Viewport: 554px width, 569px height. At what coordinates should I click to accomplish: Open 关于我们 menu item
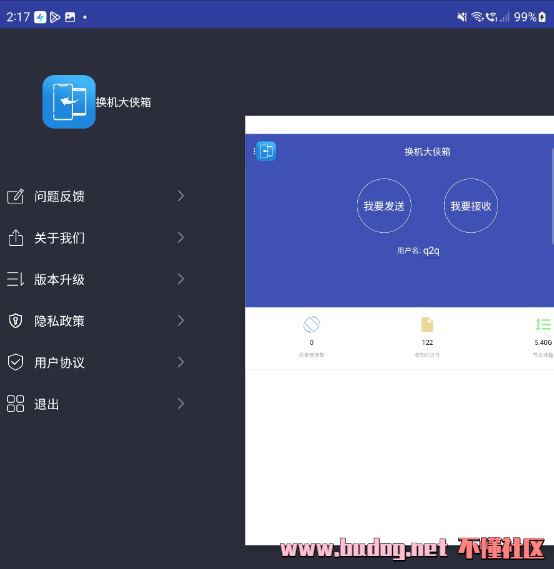pyautogui.click(x=96, y=238)
